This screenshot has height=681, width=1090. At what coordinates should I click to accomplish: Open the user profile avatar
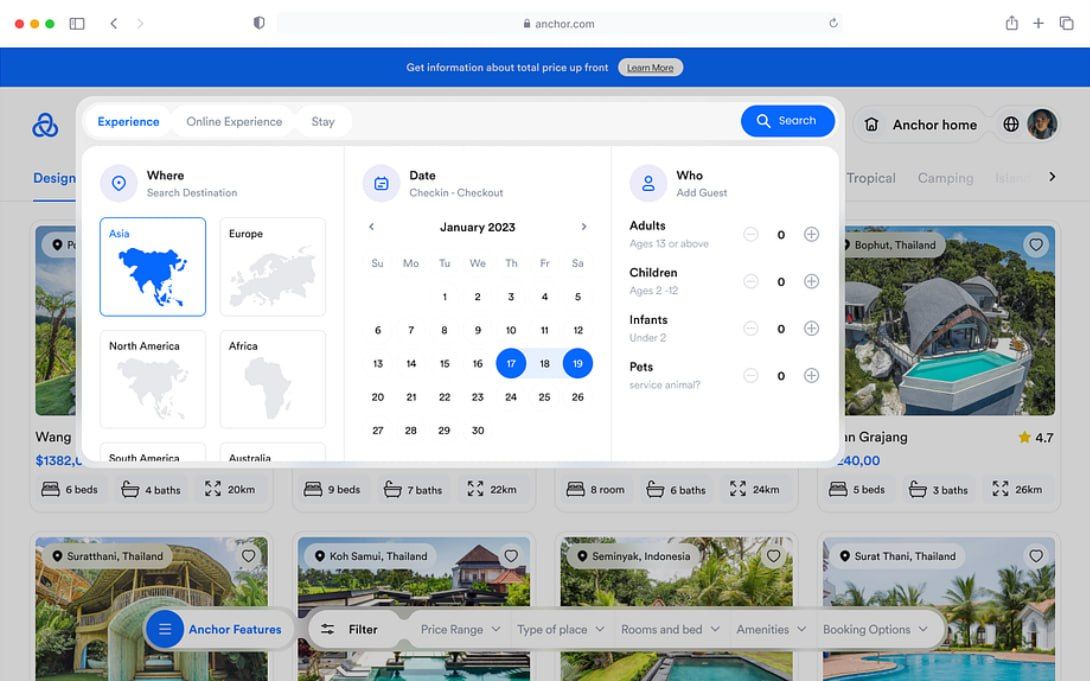[x=1042, y=124]
